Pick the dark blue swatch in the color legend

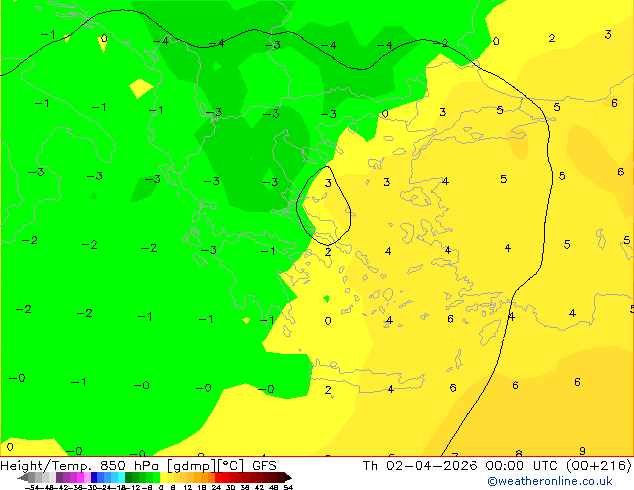[x=94, y=477]
